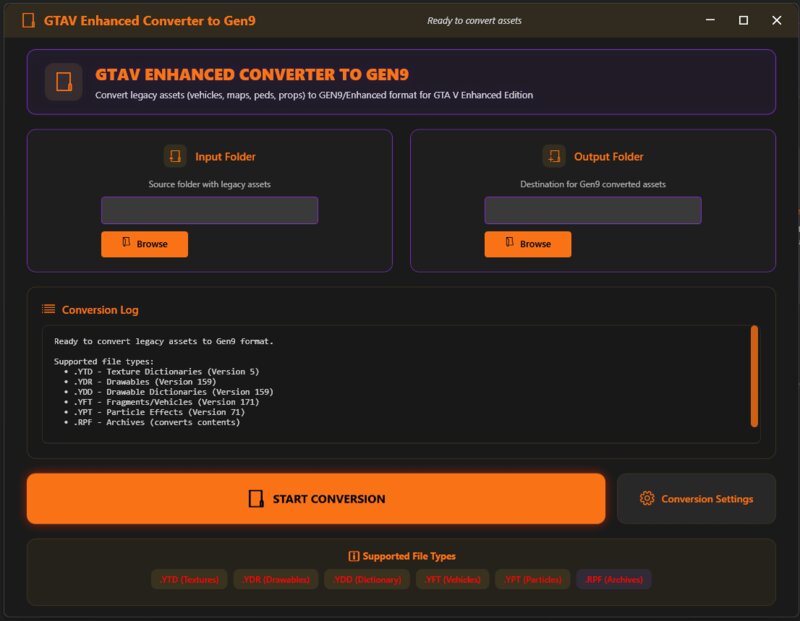Click the output folder path field
Viewport: 800px width, 621px height.
point(593,210)
